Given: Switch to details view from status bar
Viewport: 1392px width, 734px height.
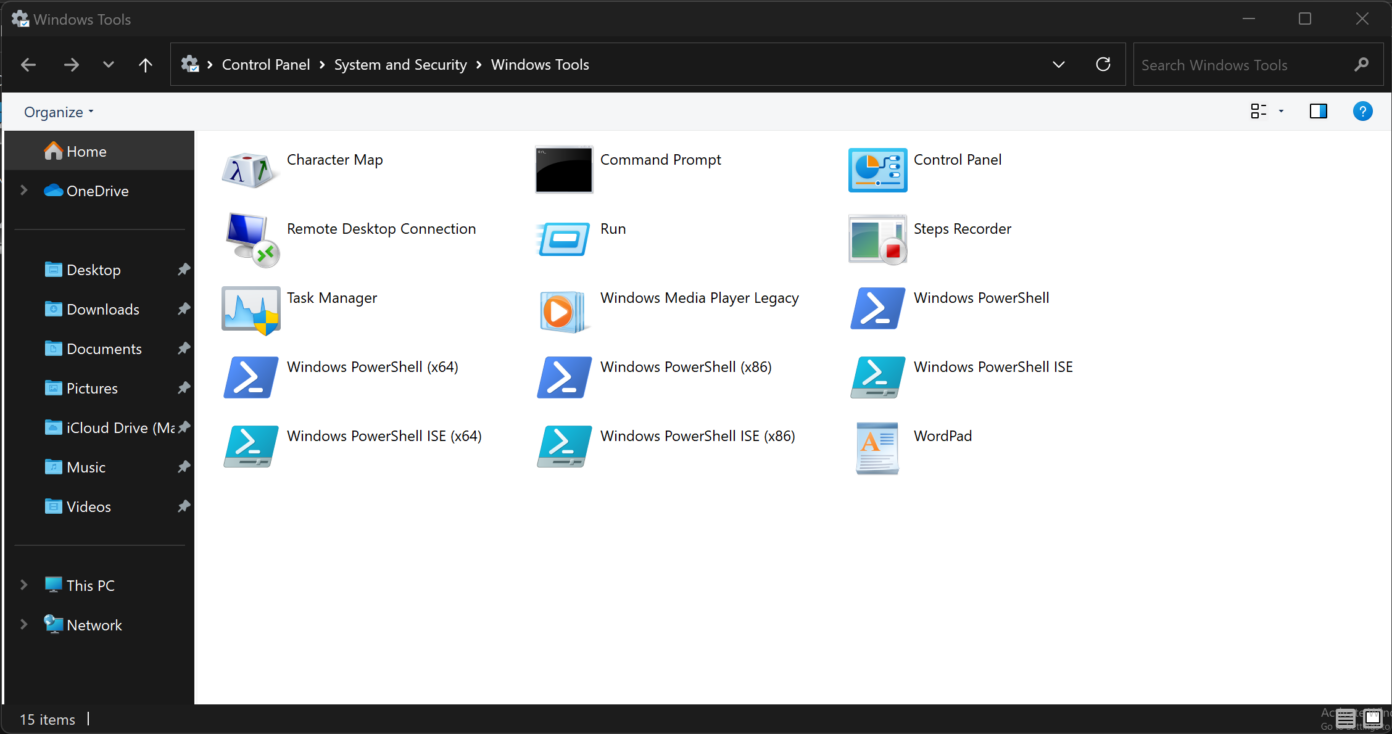Looking at the screenshot, I should (x=1345, y=718).
